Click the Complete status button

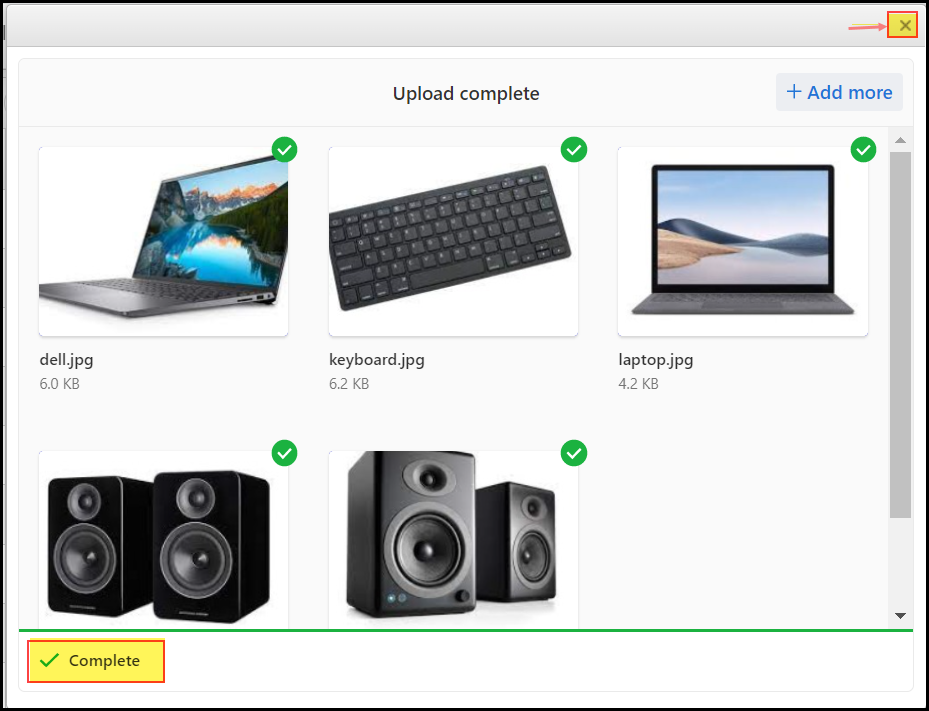click(96, 661)
